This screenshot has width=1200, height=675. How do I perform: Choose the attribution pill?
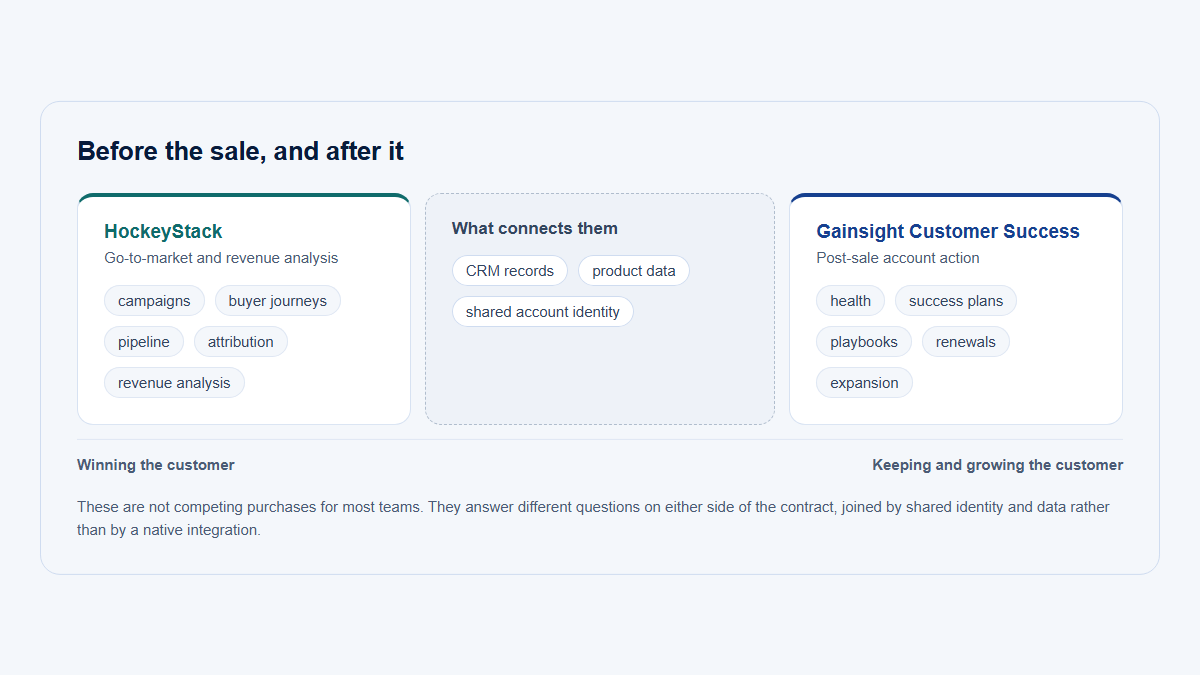tap(241, 342)
